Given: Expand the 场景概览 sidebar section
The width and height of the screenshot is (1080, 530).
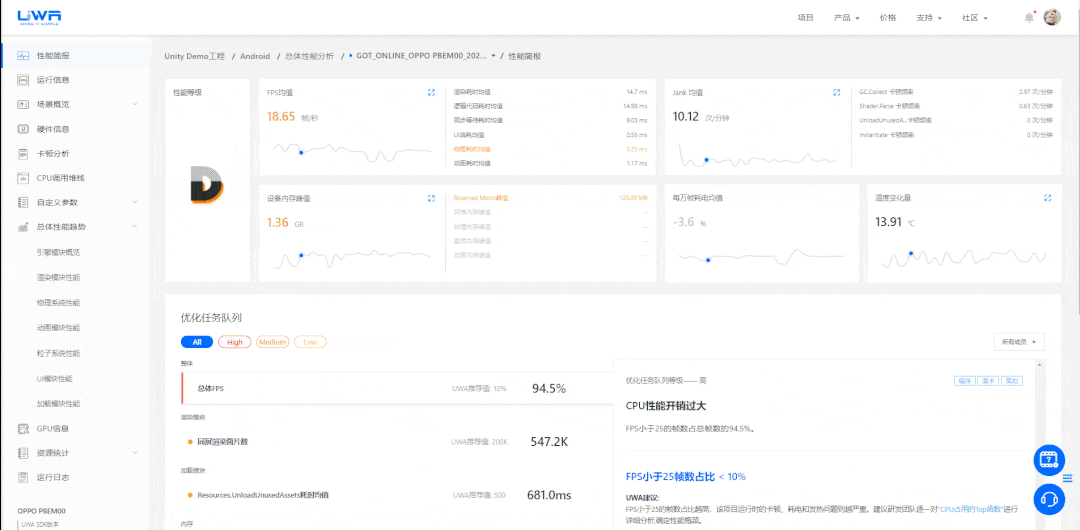Looking at the screenshot, I should click(137, 104).
